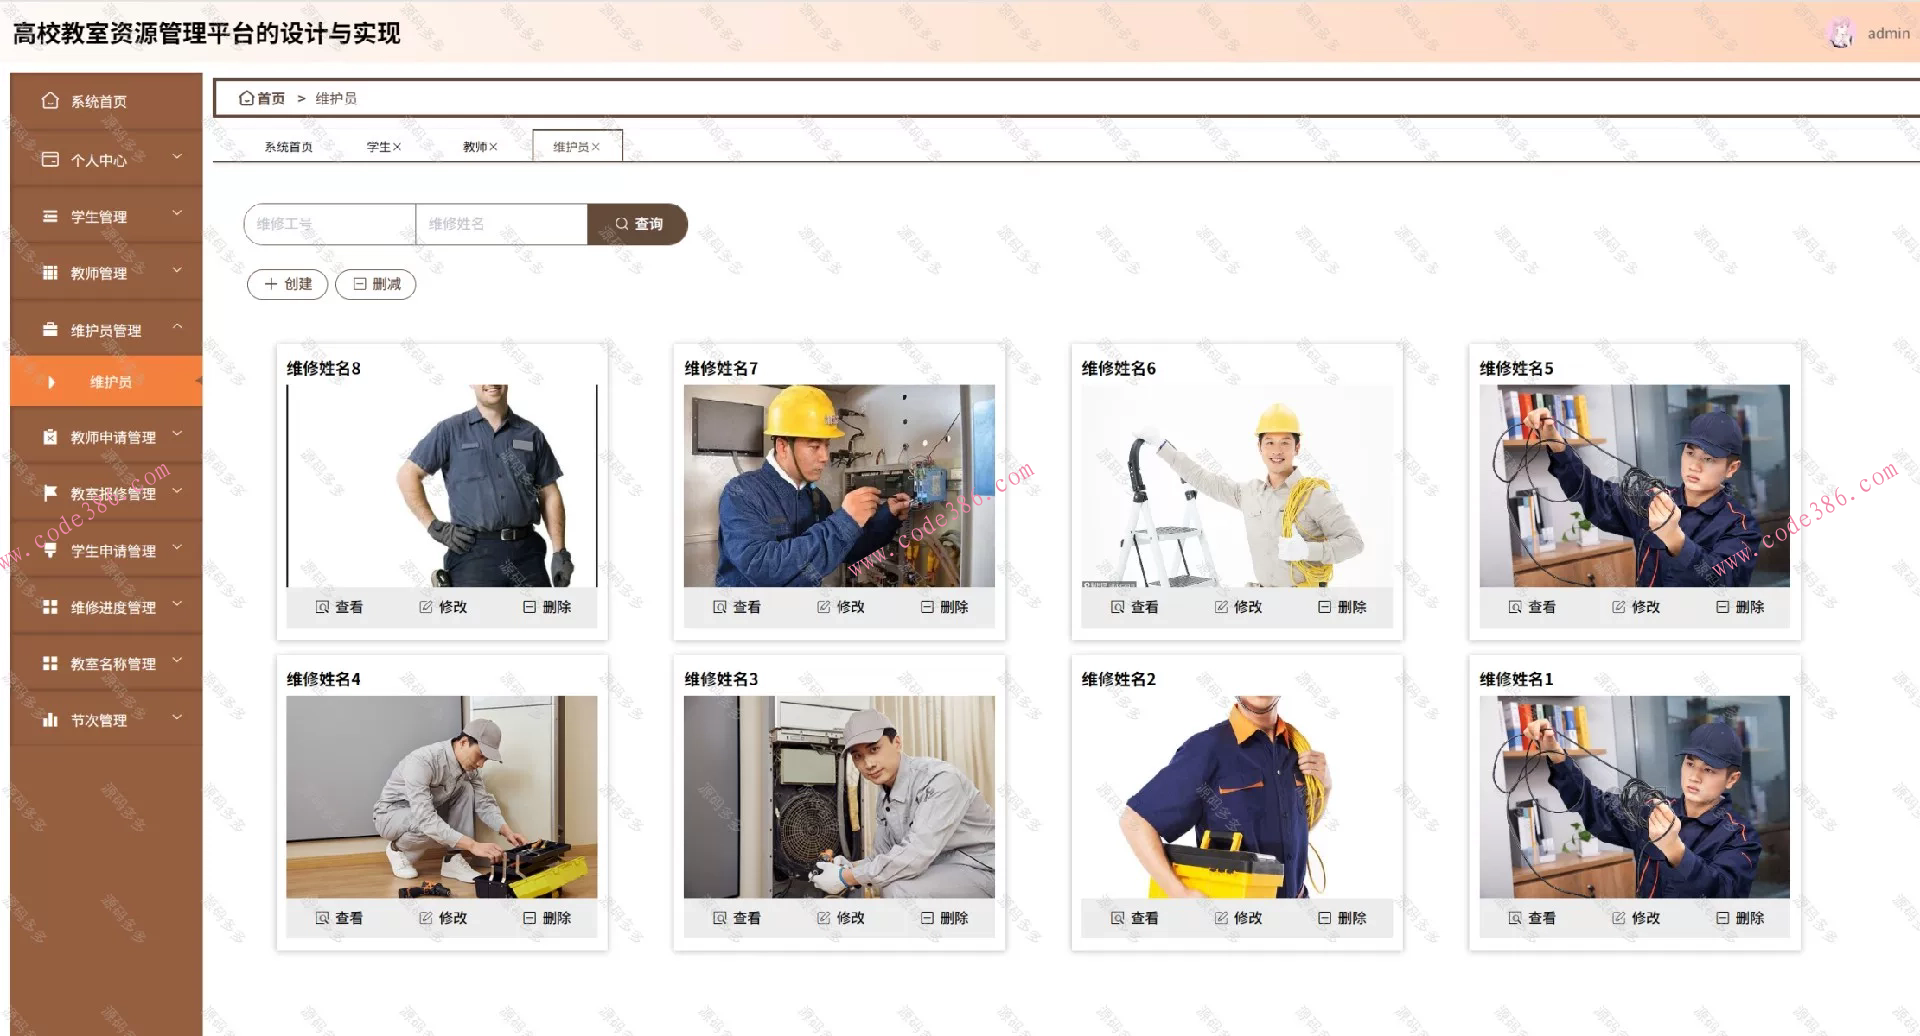
Task: Open 系统首页 in the sidebar
Action: [x=106, y=101]
